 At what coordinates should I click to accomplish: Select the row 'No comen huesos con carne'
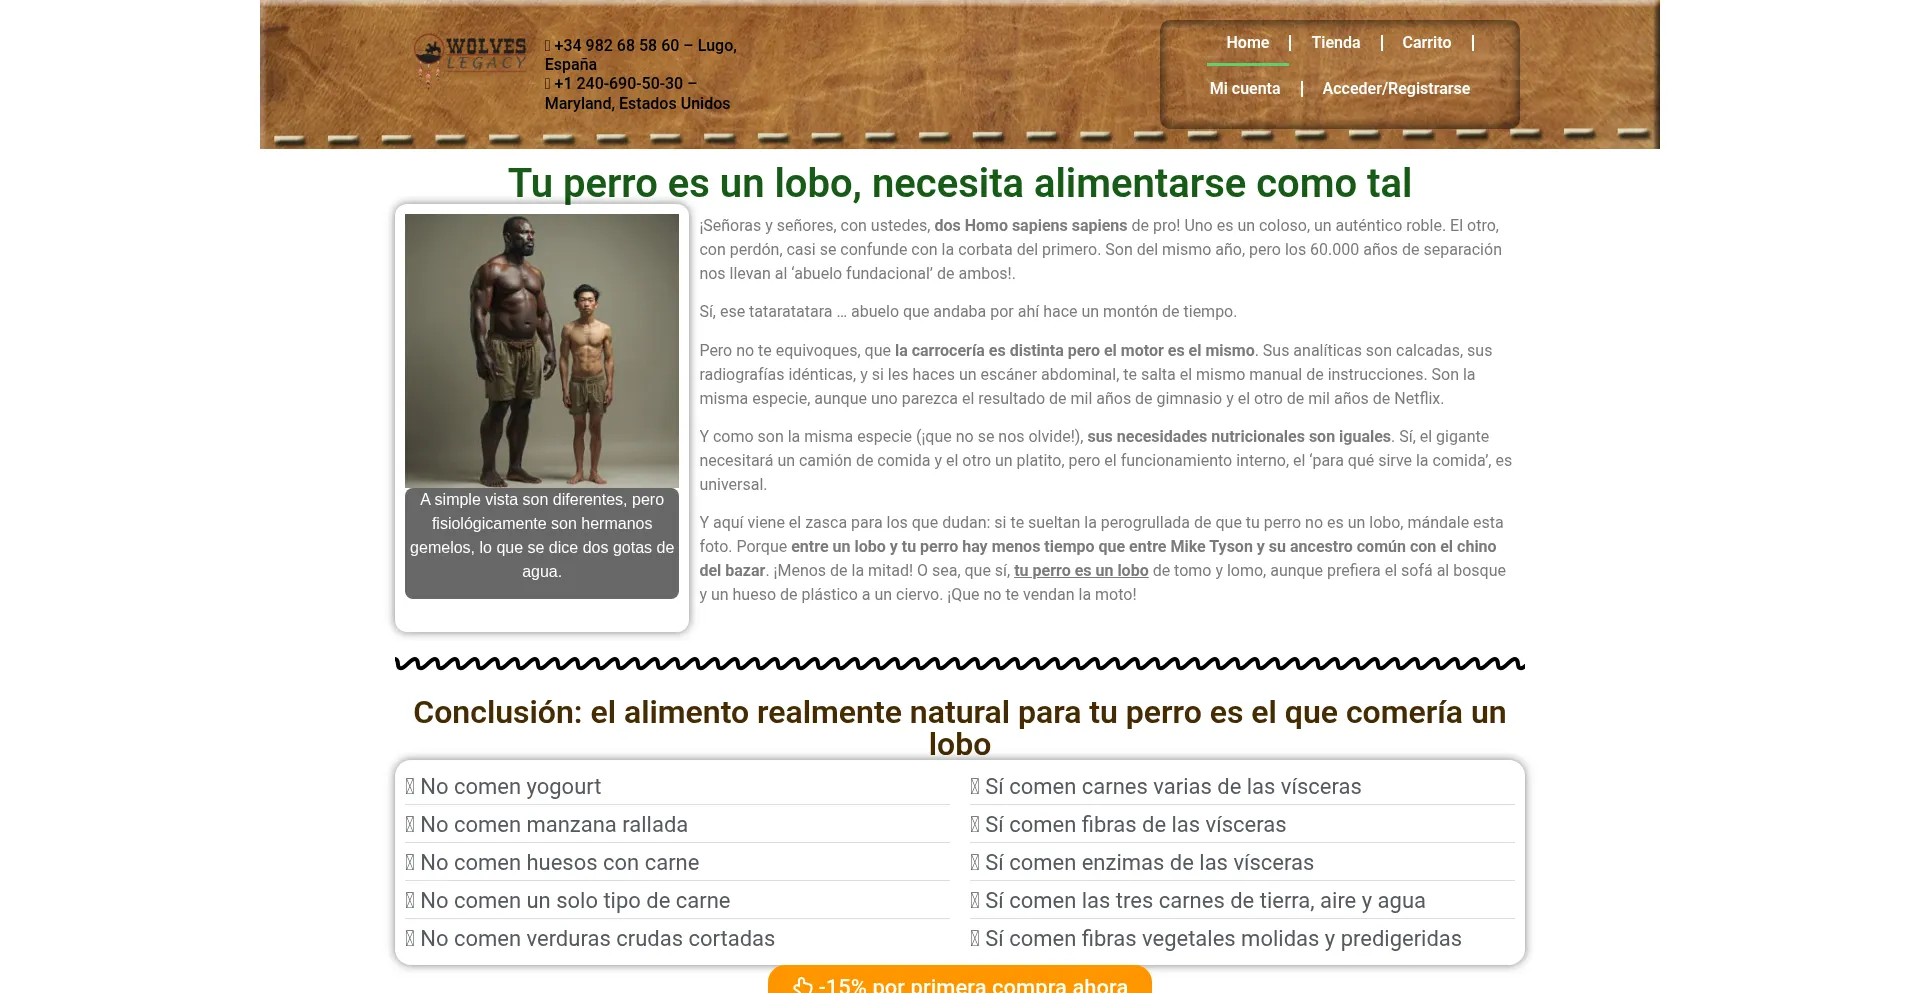(677, 863)
